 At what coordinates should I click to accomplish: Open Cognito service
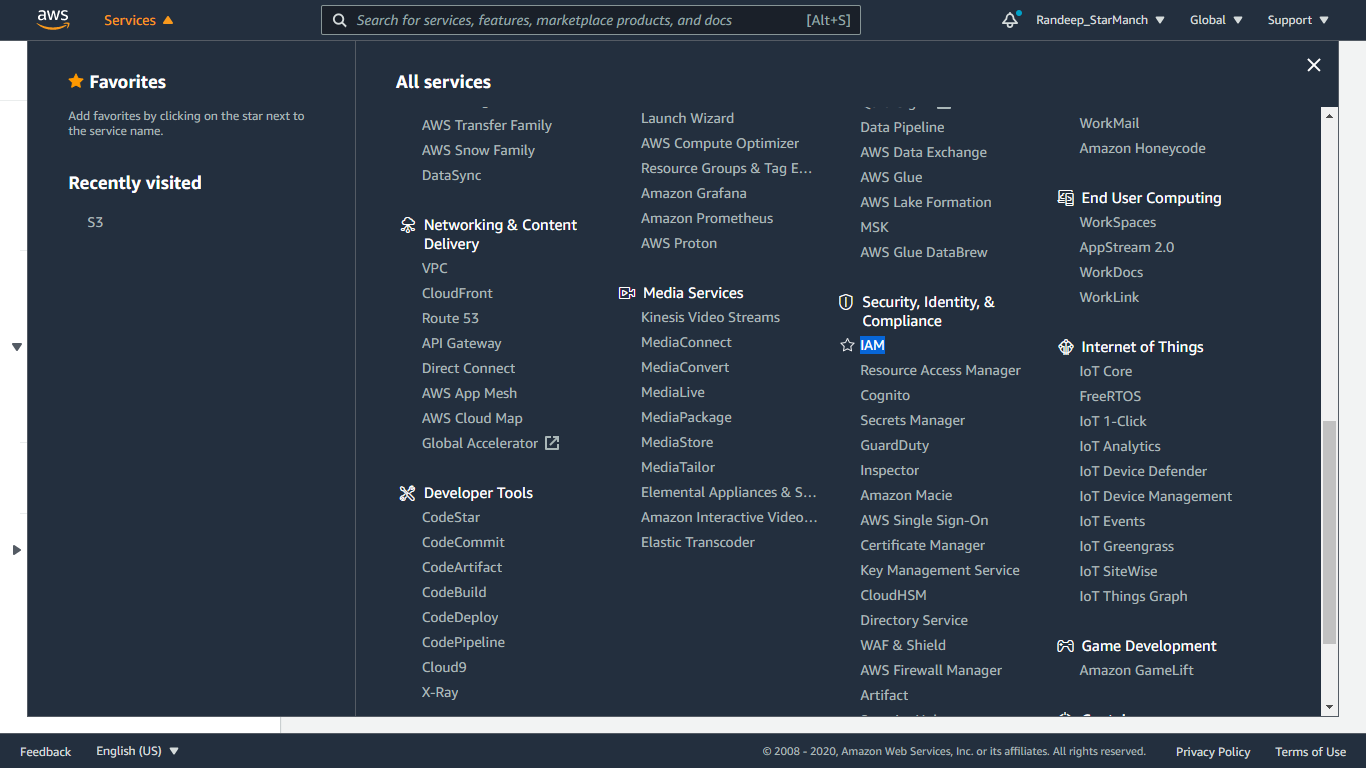pyautogui.click(x=885, y=395)
